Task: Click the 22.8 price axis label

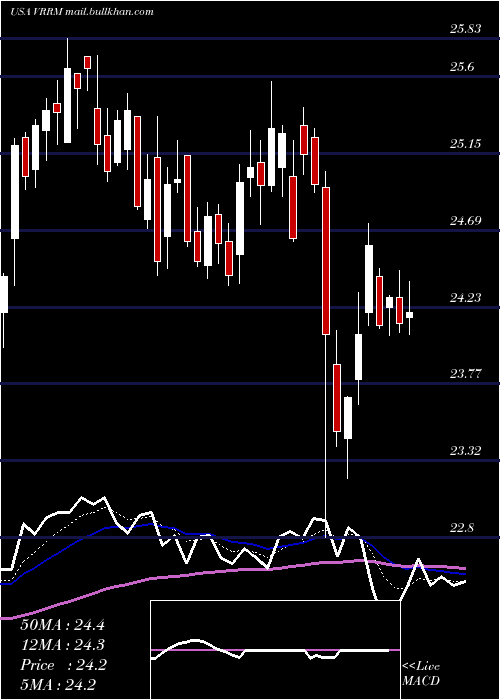Action: coord(462,528)
